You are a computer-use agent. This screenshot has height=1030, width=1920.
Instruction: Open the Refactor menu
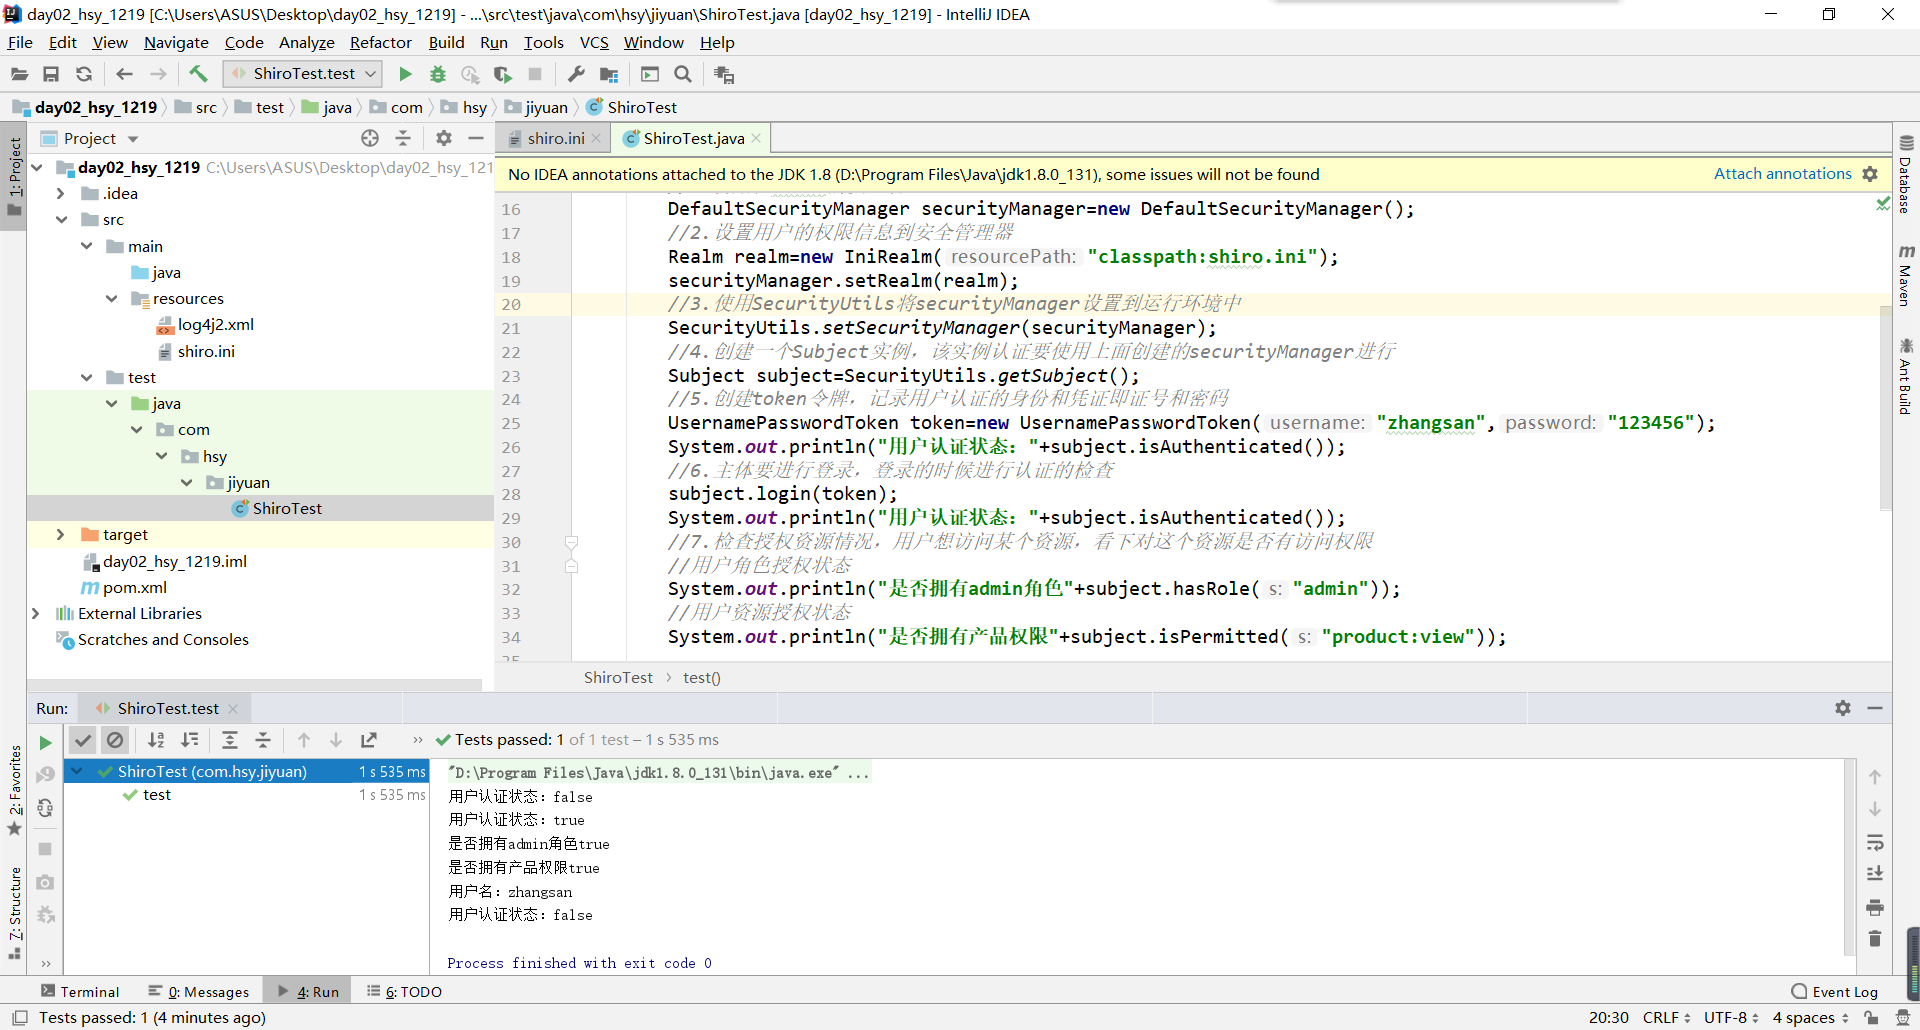coord(380,42)
